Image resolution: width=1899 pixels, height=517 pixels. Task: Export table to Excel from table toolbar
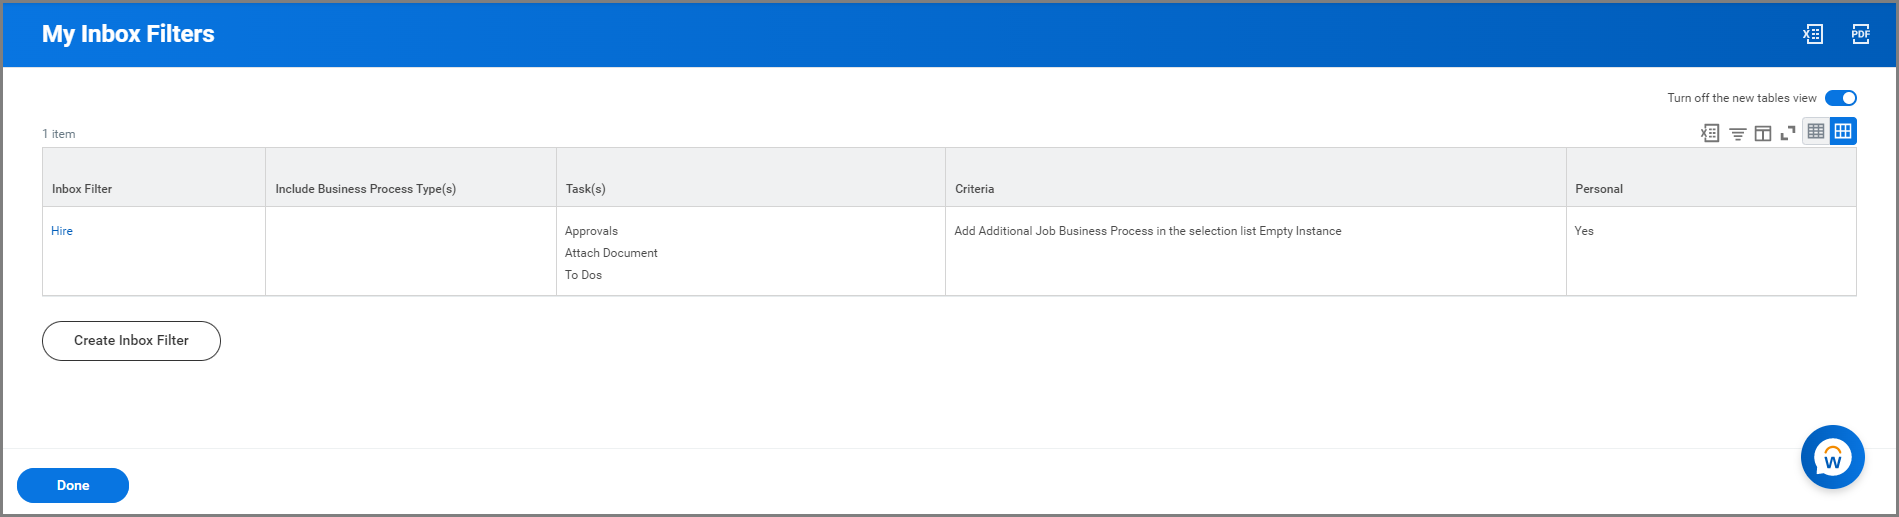point(1710,133)
